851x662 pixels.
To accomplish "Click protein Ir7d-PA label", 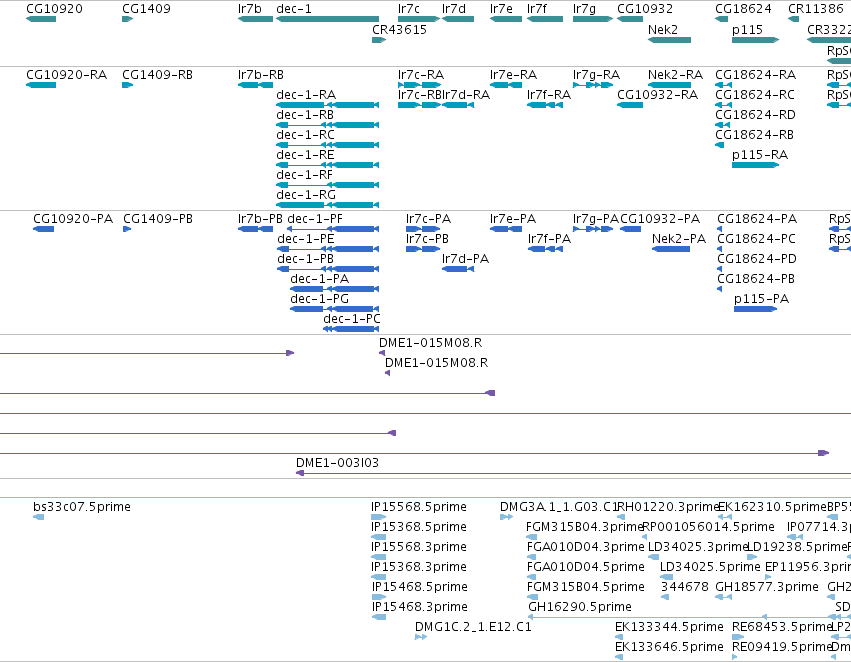I will pyautogui.click(x=465, y=259).
